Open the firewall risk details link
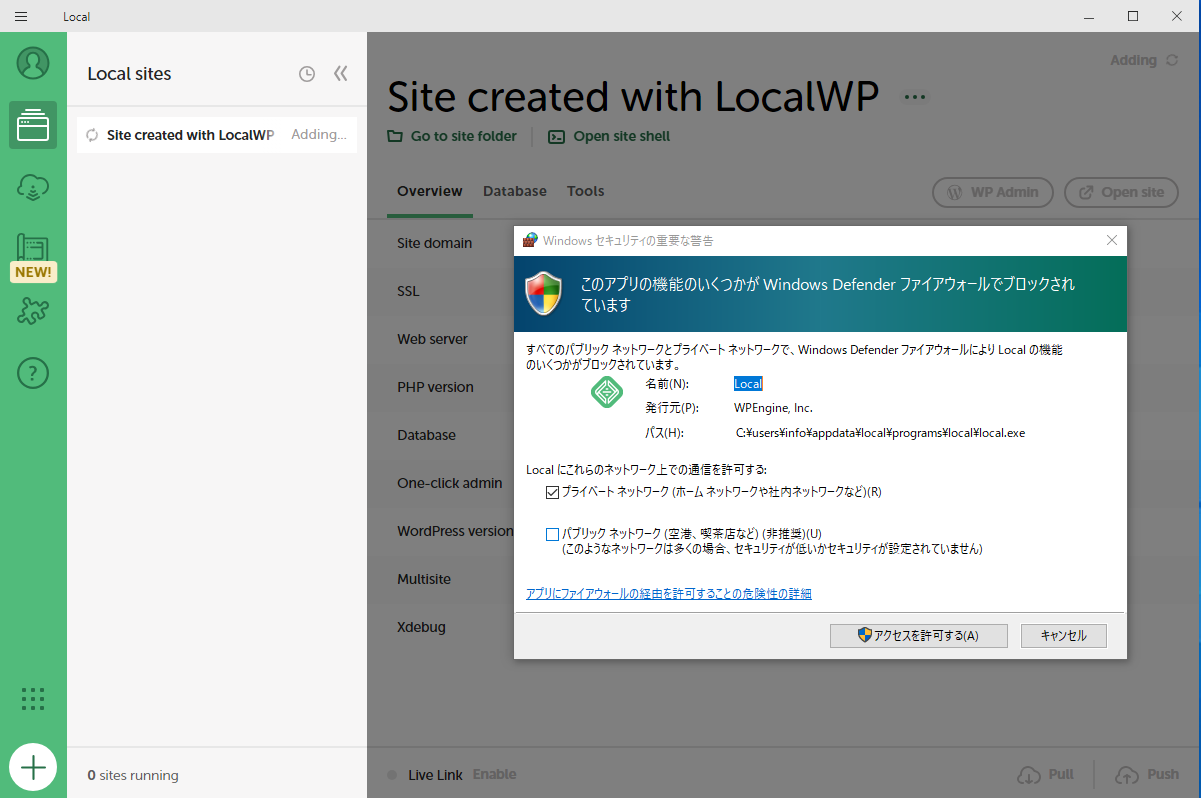This screenshot has height=798, width=1201. click(668, 594)
